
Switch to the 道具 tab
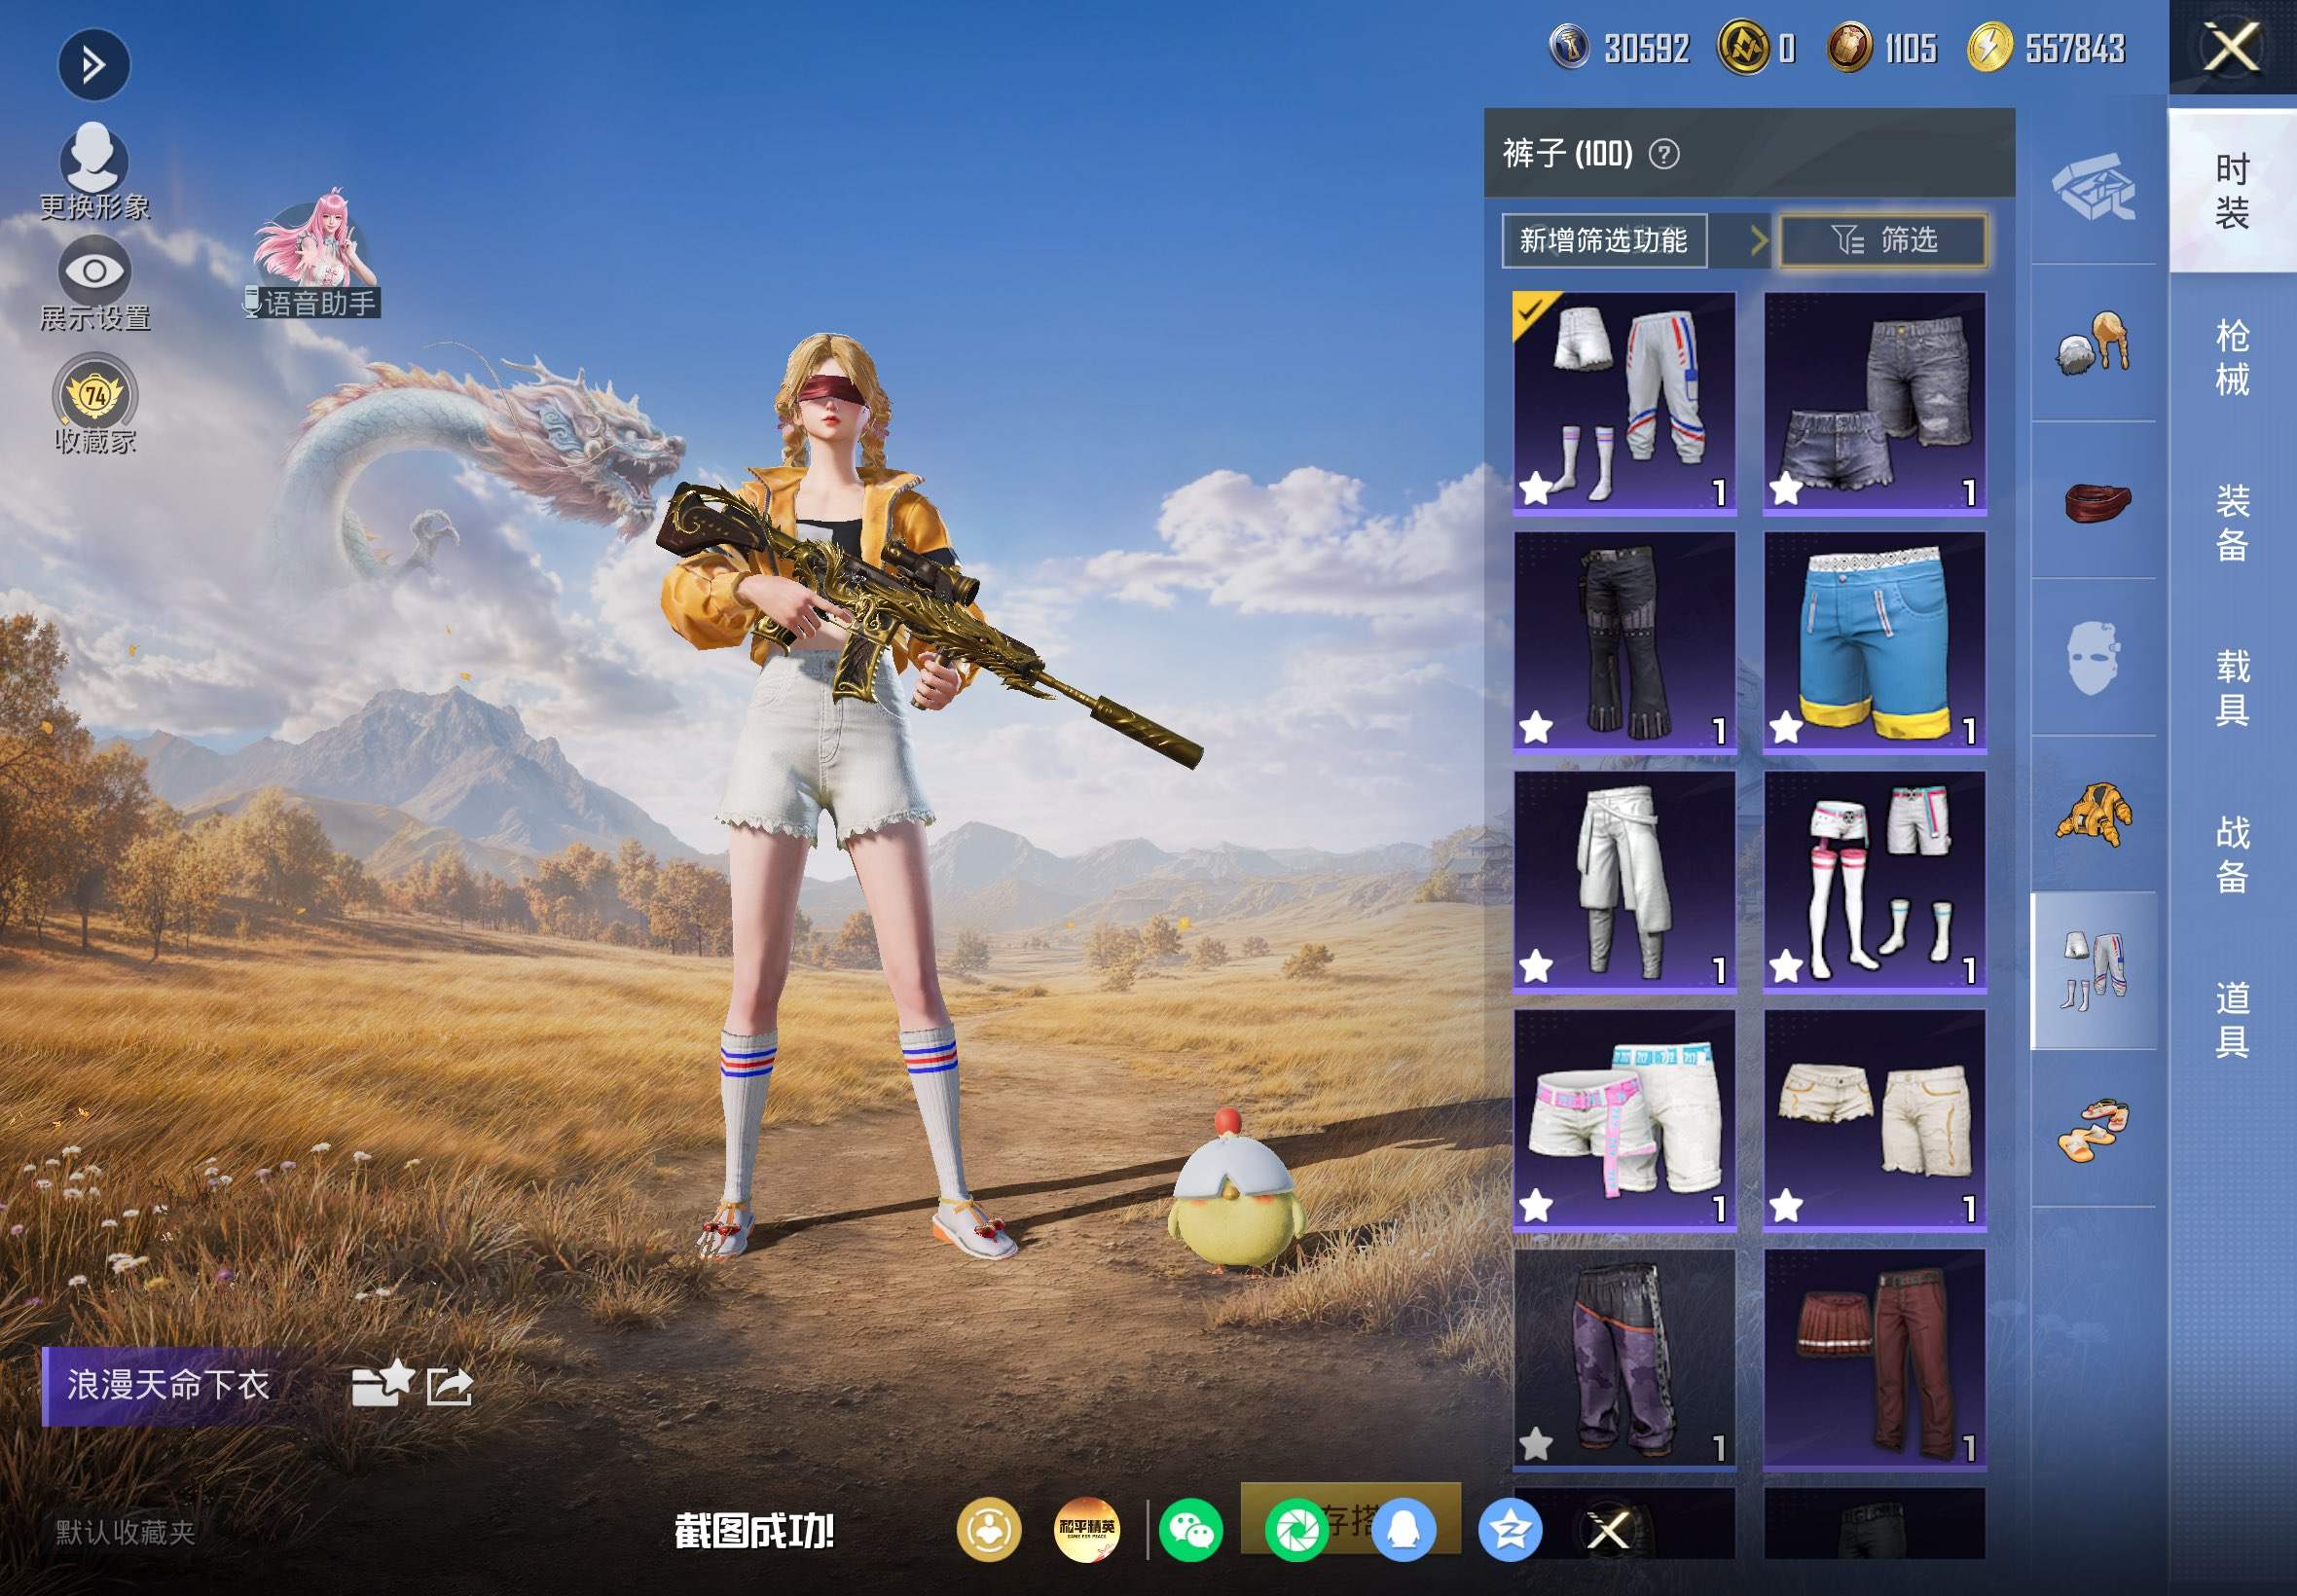click(2232, 1019)
